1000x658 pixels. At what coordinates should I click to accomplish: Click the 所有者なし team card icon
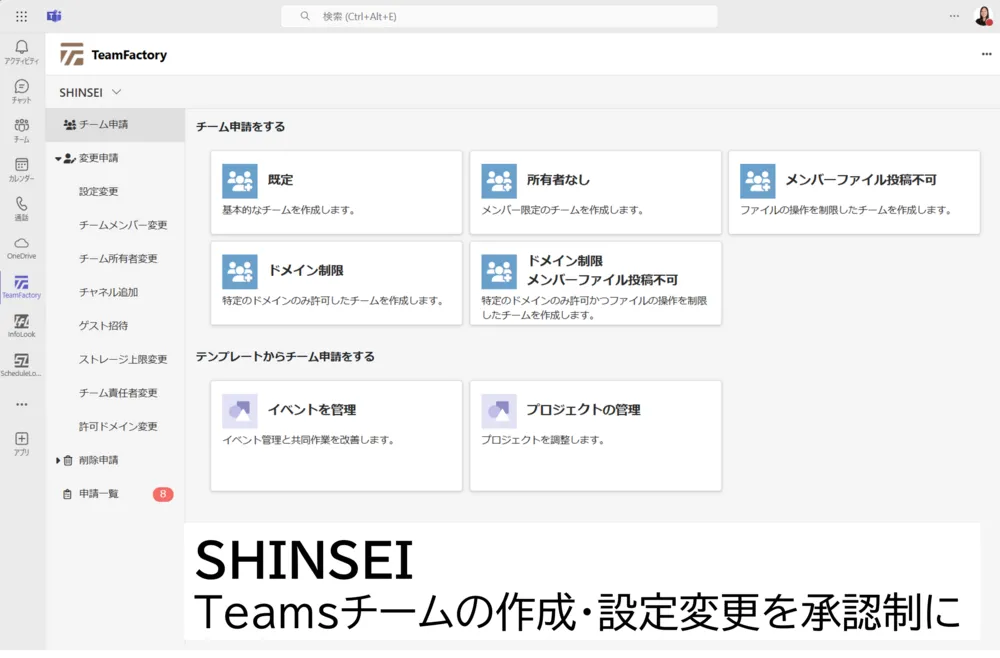pos(499,181)
